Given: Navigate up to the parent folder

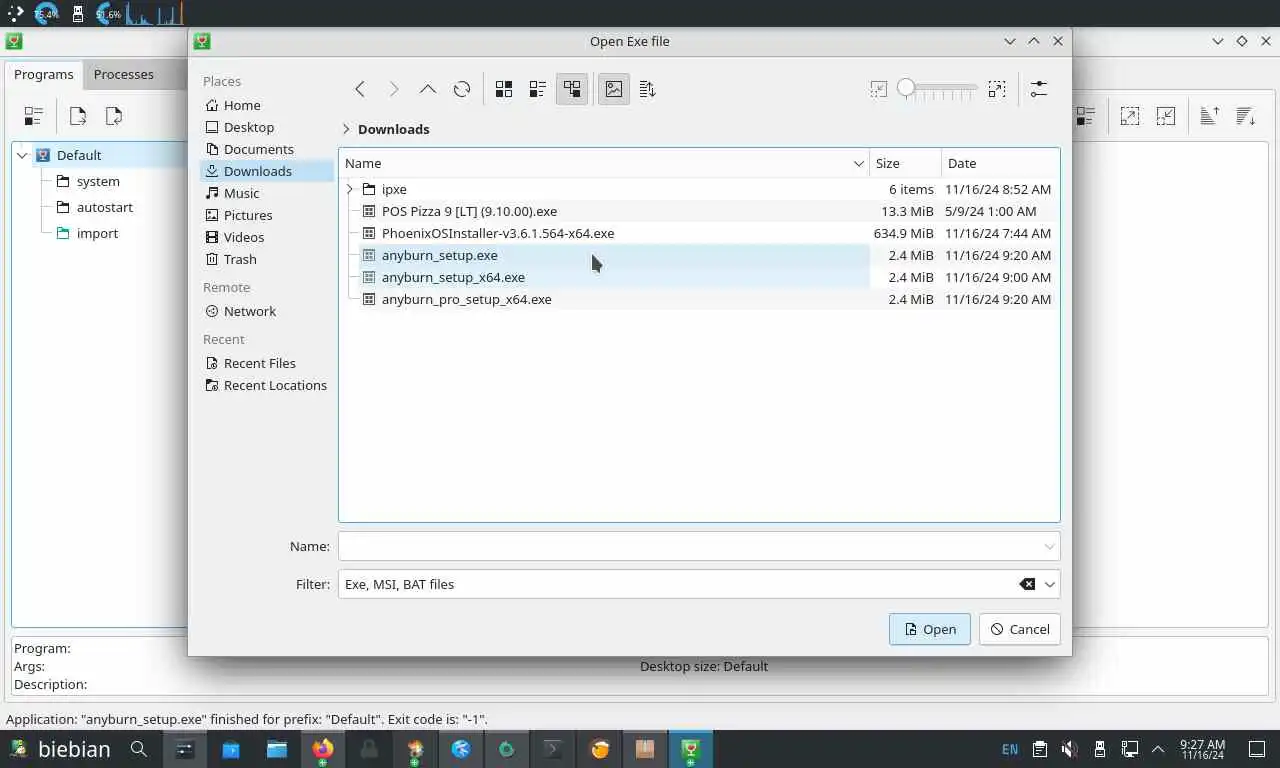Looking at the screenshot, I should (428, 89).
